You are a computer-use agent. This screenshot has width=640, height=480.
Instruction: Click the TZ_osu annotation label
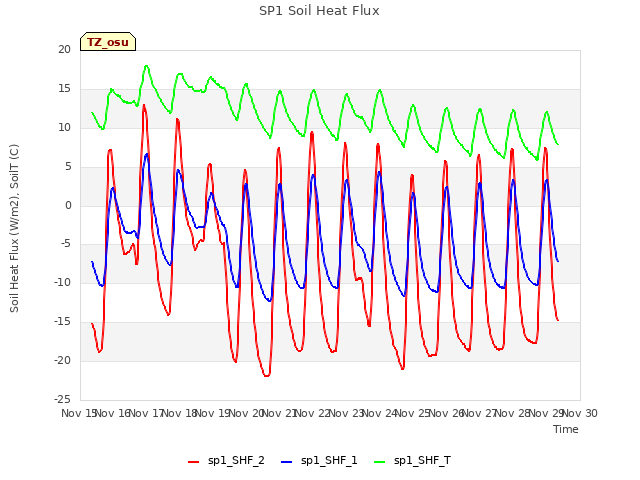pos(108,42)
